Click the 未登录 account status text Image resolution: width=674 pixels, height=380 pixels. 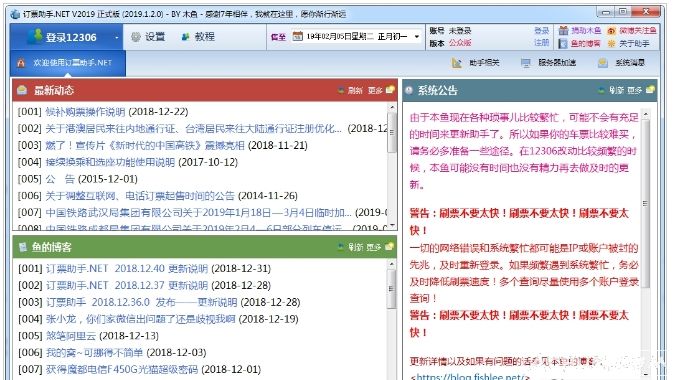[x=460, y=31]
